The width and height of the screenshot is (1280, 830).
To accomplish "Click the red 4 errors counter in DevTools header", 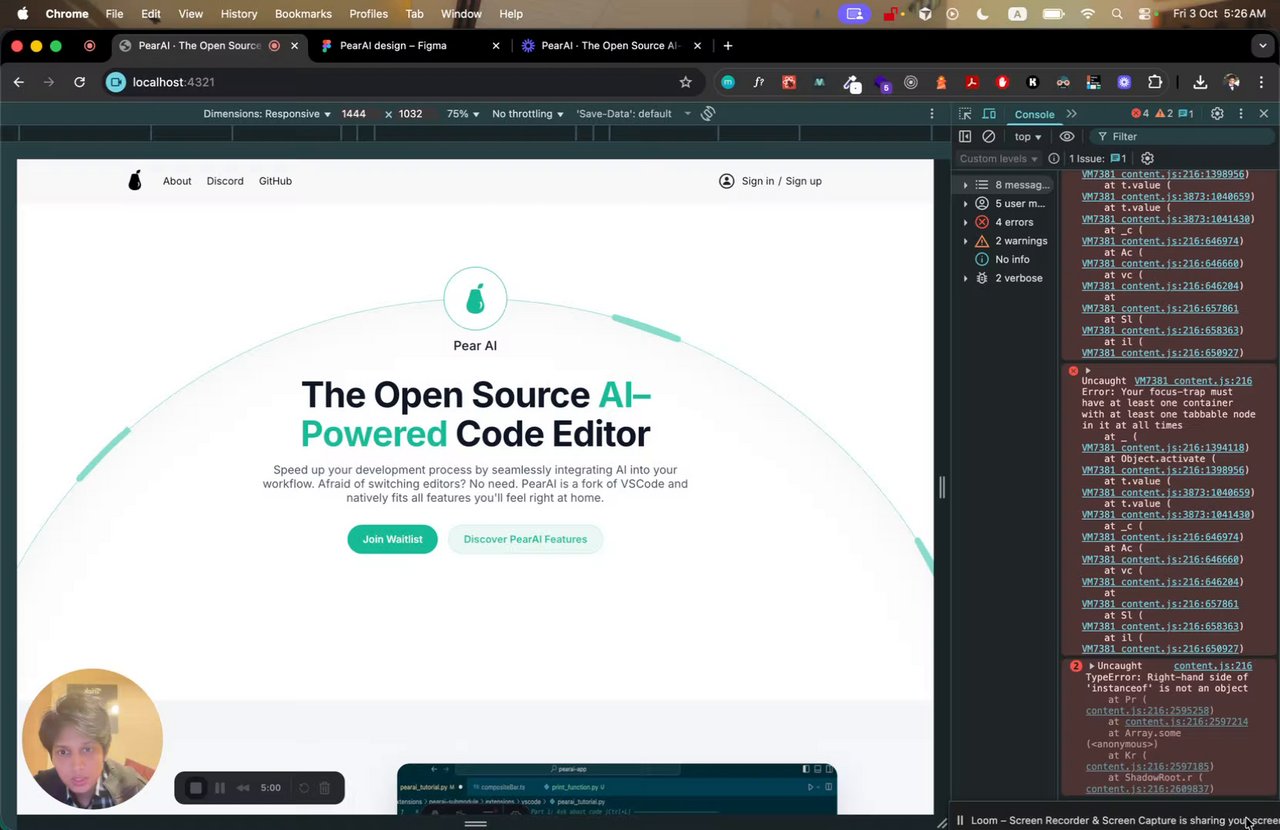I will (1140, 114).
